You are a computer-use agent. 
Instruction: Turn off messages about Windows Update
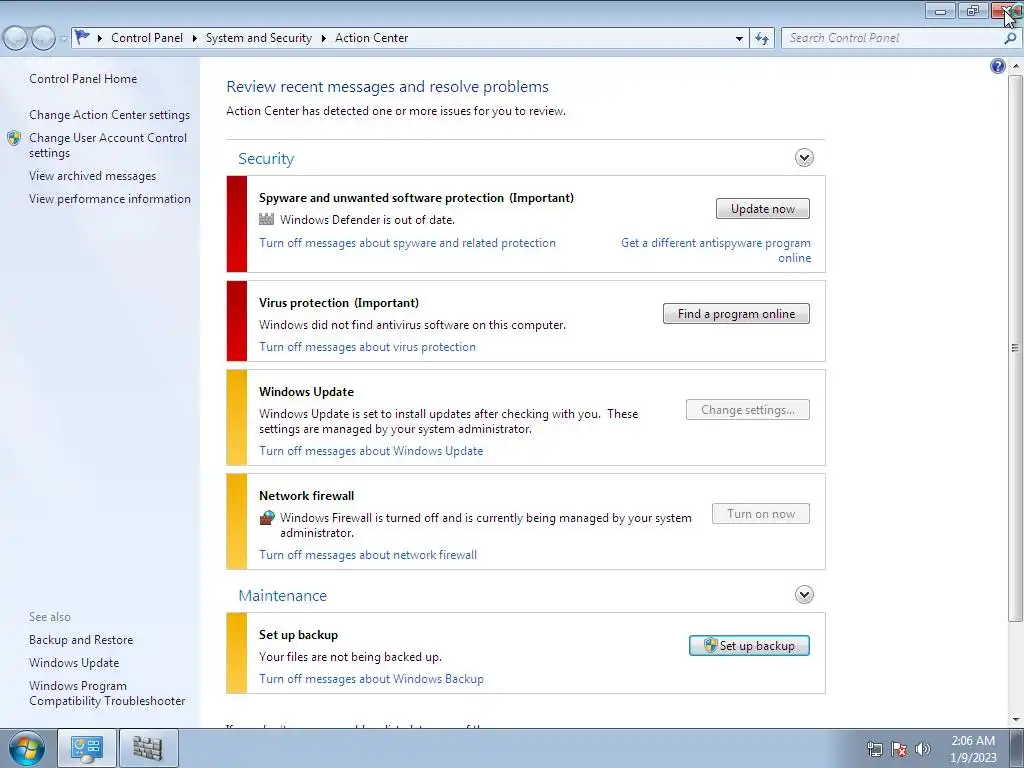click(x=371, y=451)
